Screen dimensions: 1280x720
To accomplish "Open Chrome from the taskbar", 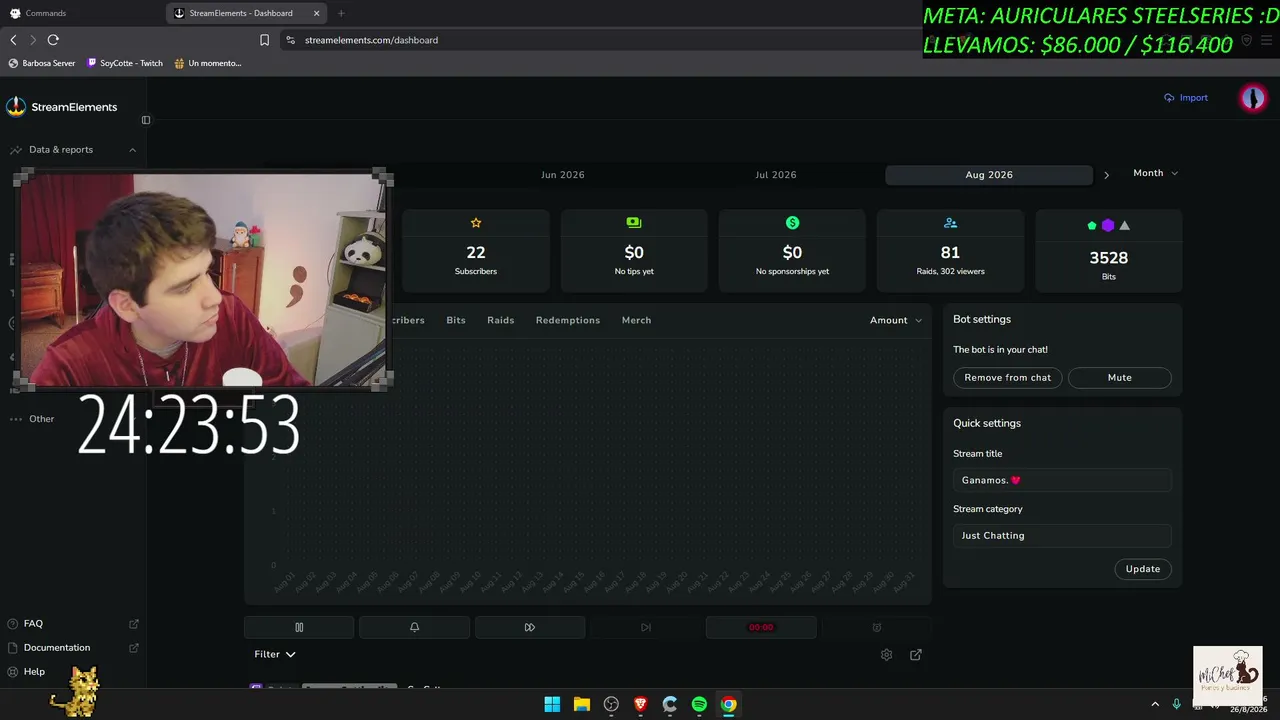I will (729, 704).
